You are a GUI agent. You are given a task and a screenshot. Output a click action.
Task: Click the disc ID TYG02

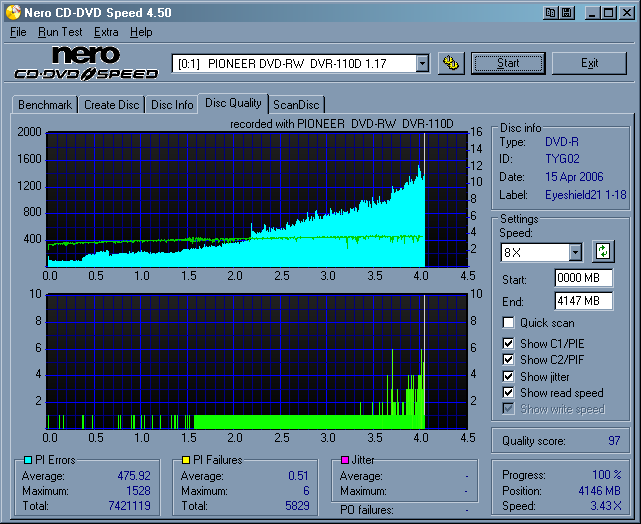[x=562, y=159]
